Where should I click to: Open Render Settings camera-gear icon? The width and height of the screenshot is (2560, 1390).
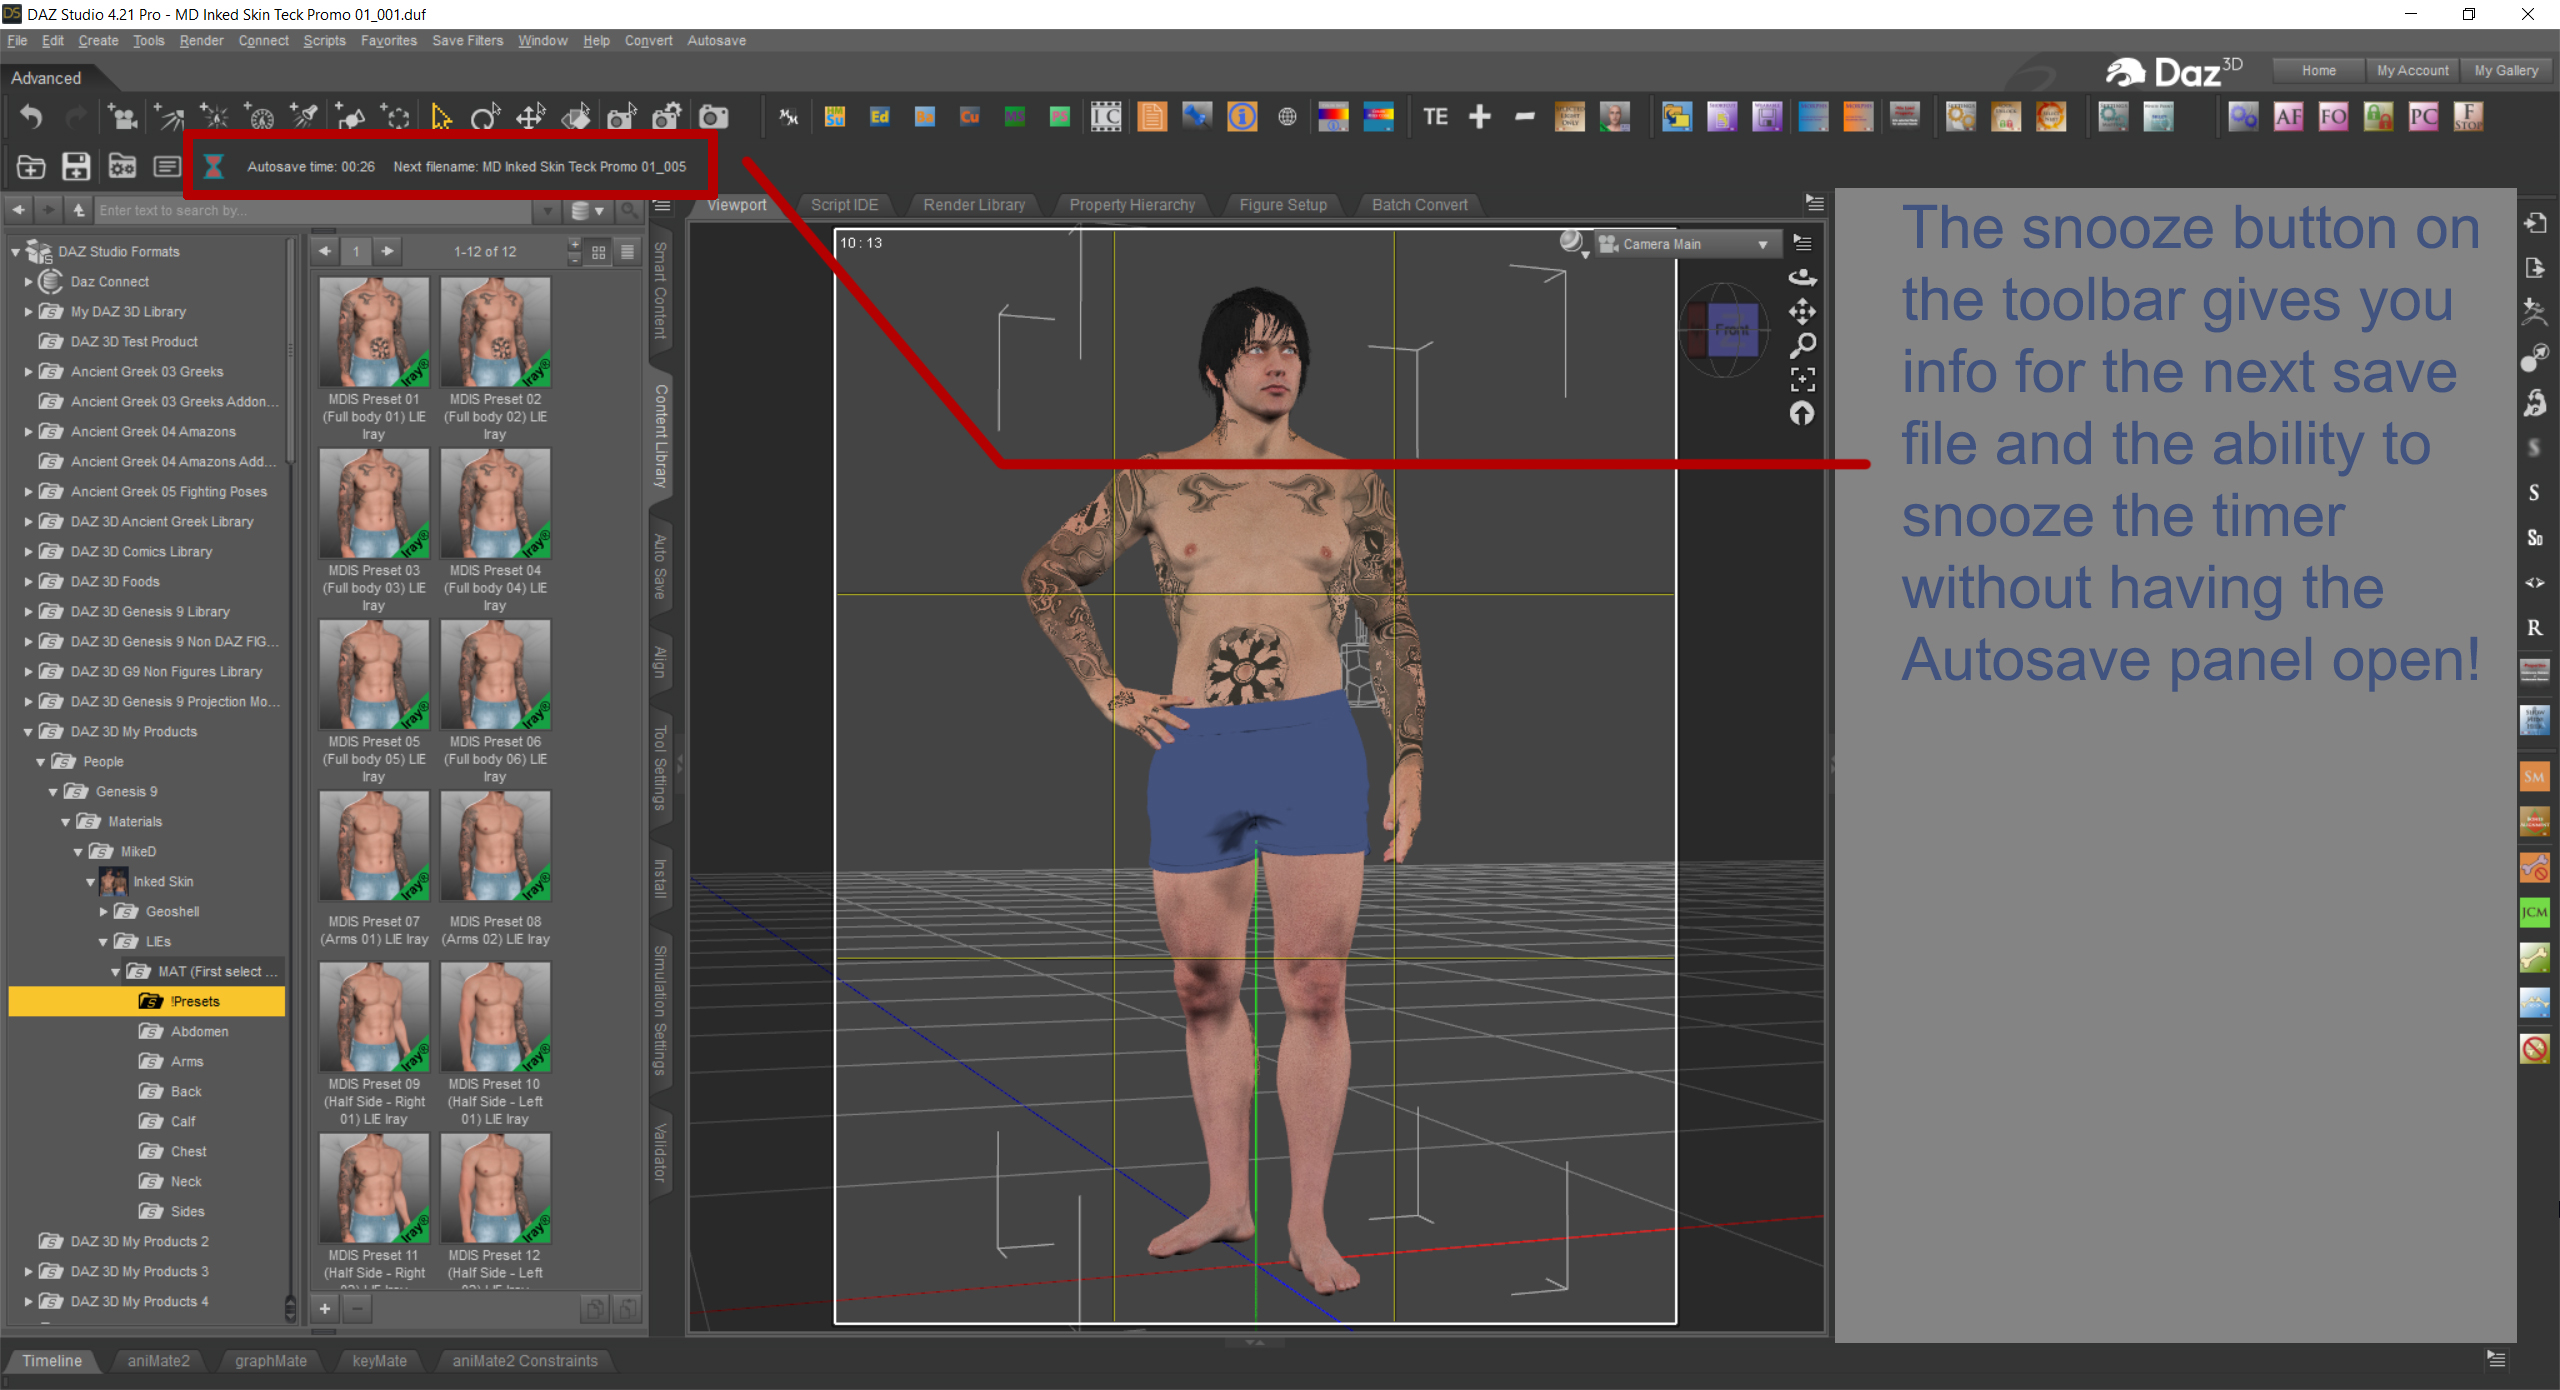pos(667,117)
